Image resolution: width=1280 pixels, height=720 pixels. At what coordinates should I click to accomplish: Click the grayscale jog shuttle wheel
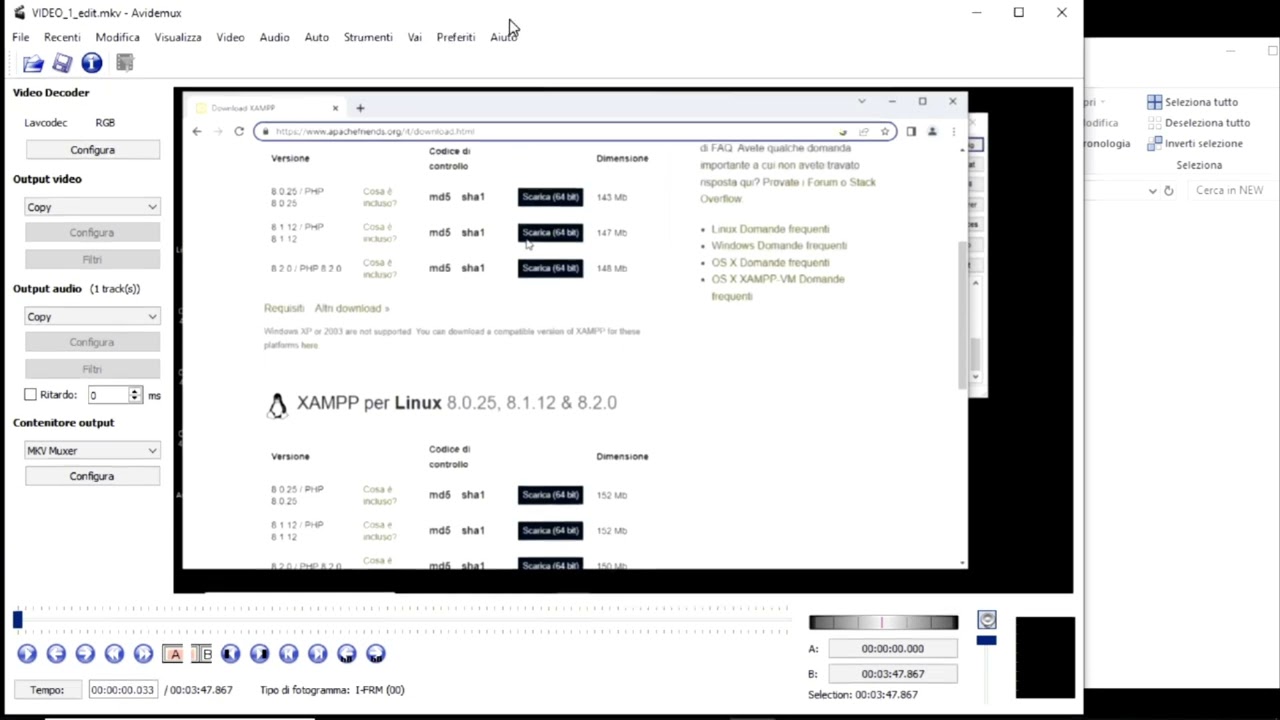point(883,623)
